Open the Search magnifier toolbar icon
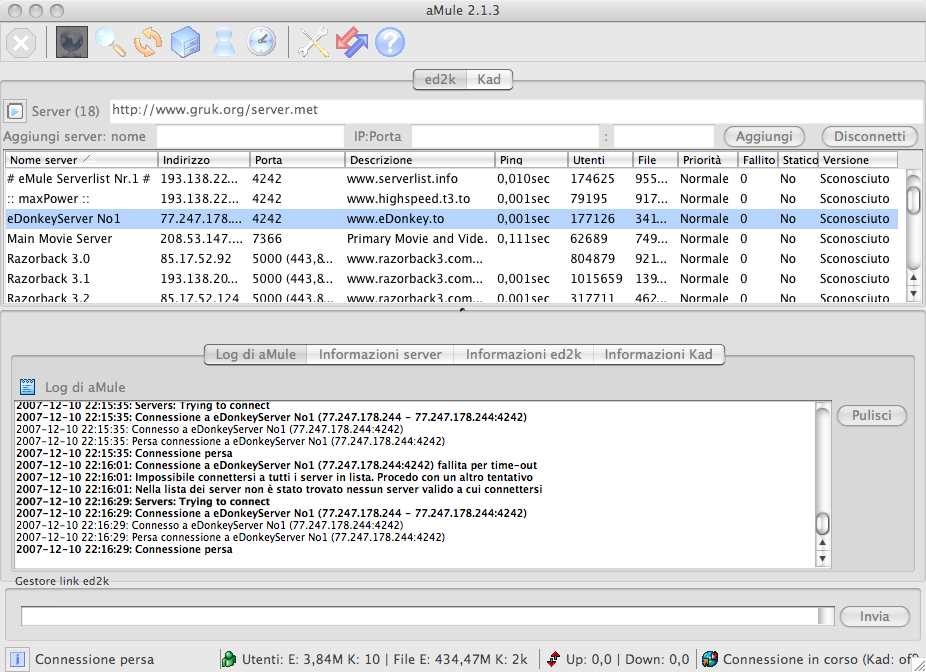Image resolution: width=926 pixels, height=672 pixels. click(x=110, y=43)
